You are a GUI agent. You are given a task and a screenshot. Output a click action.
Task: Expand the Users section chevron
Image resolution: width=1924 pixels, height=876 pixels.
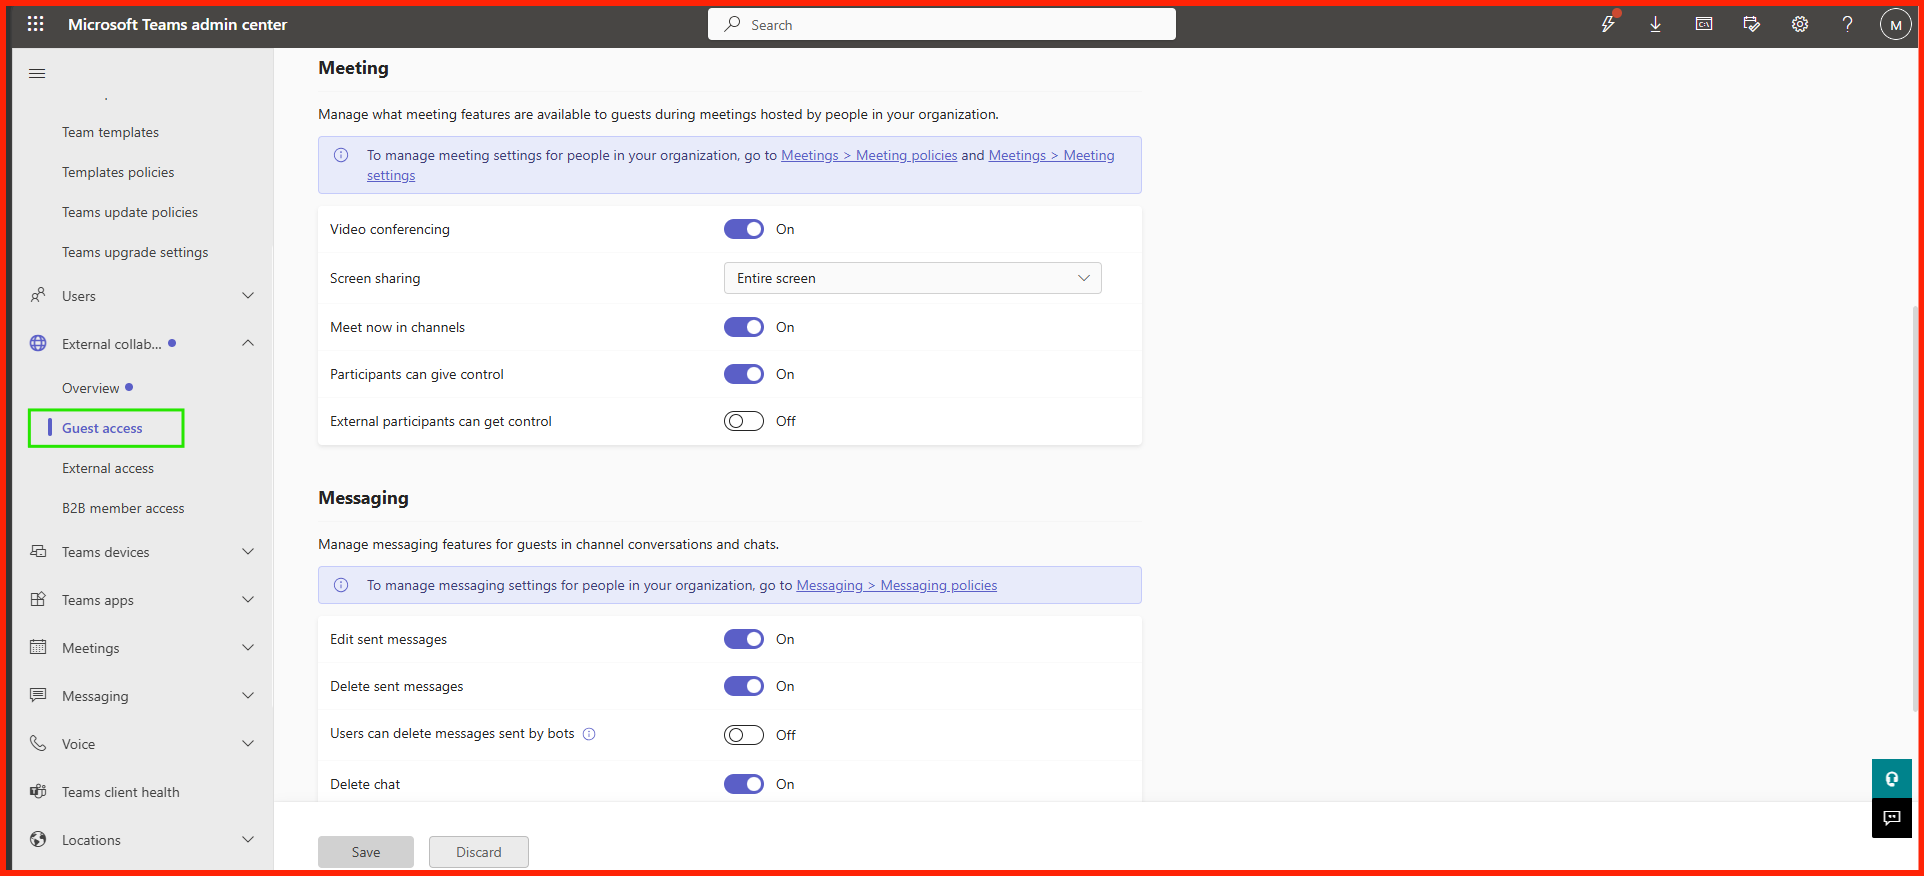[x=248, y=295]
